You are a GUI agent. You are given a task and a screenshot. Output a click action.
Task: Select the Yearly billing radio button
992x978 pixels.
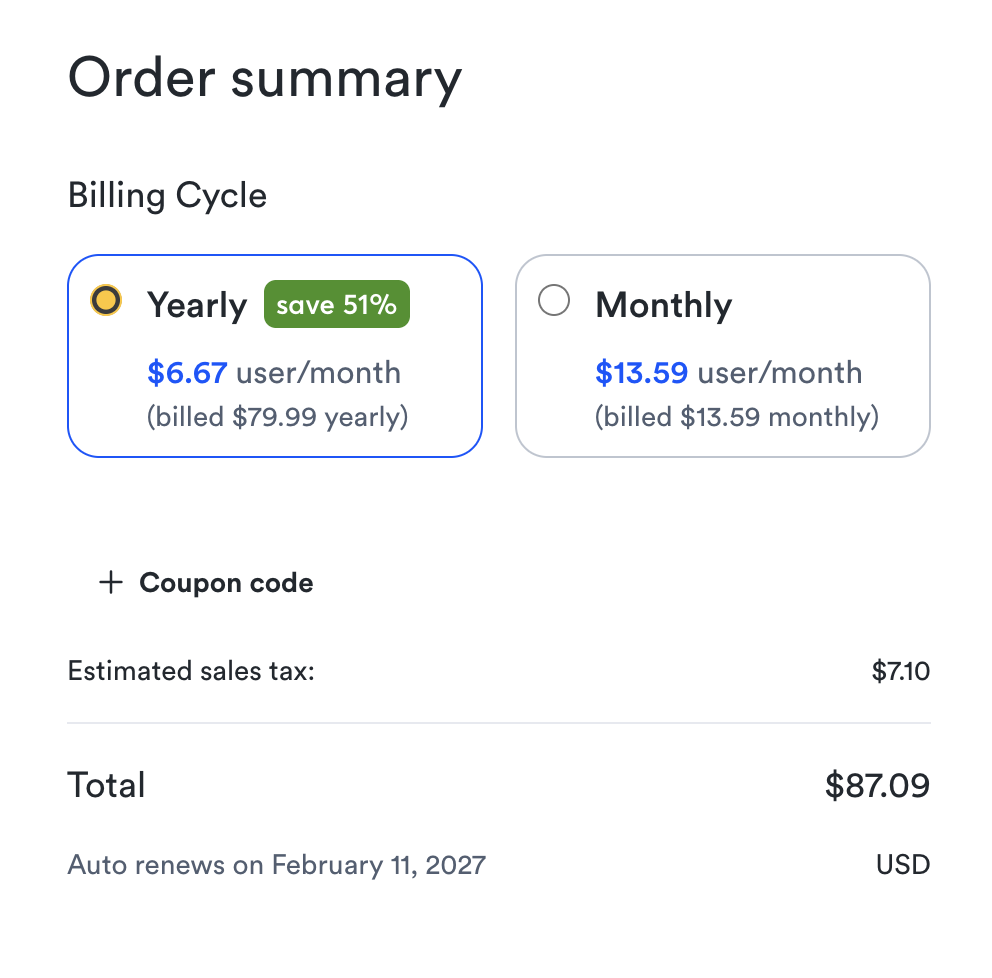coord(105,301)
